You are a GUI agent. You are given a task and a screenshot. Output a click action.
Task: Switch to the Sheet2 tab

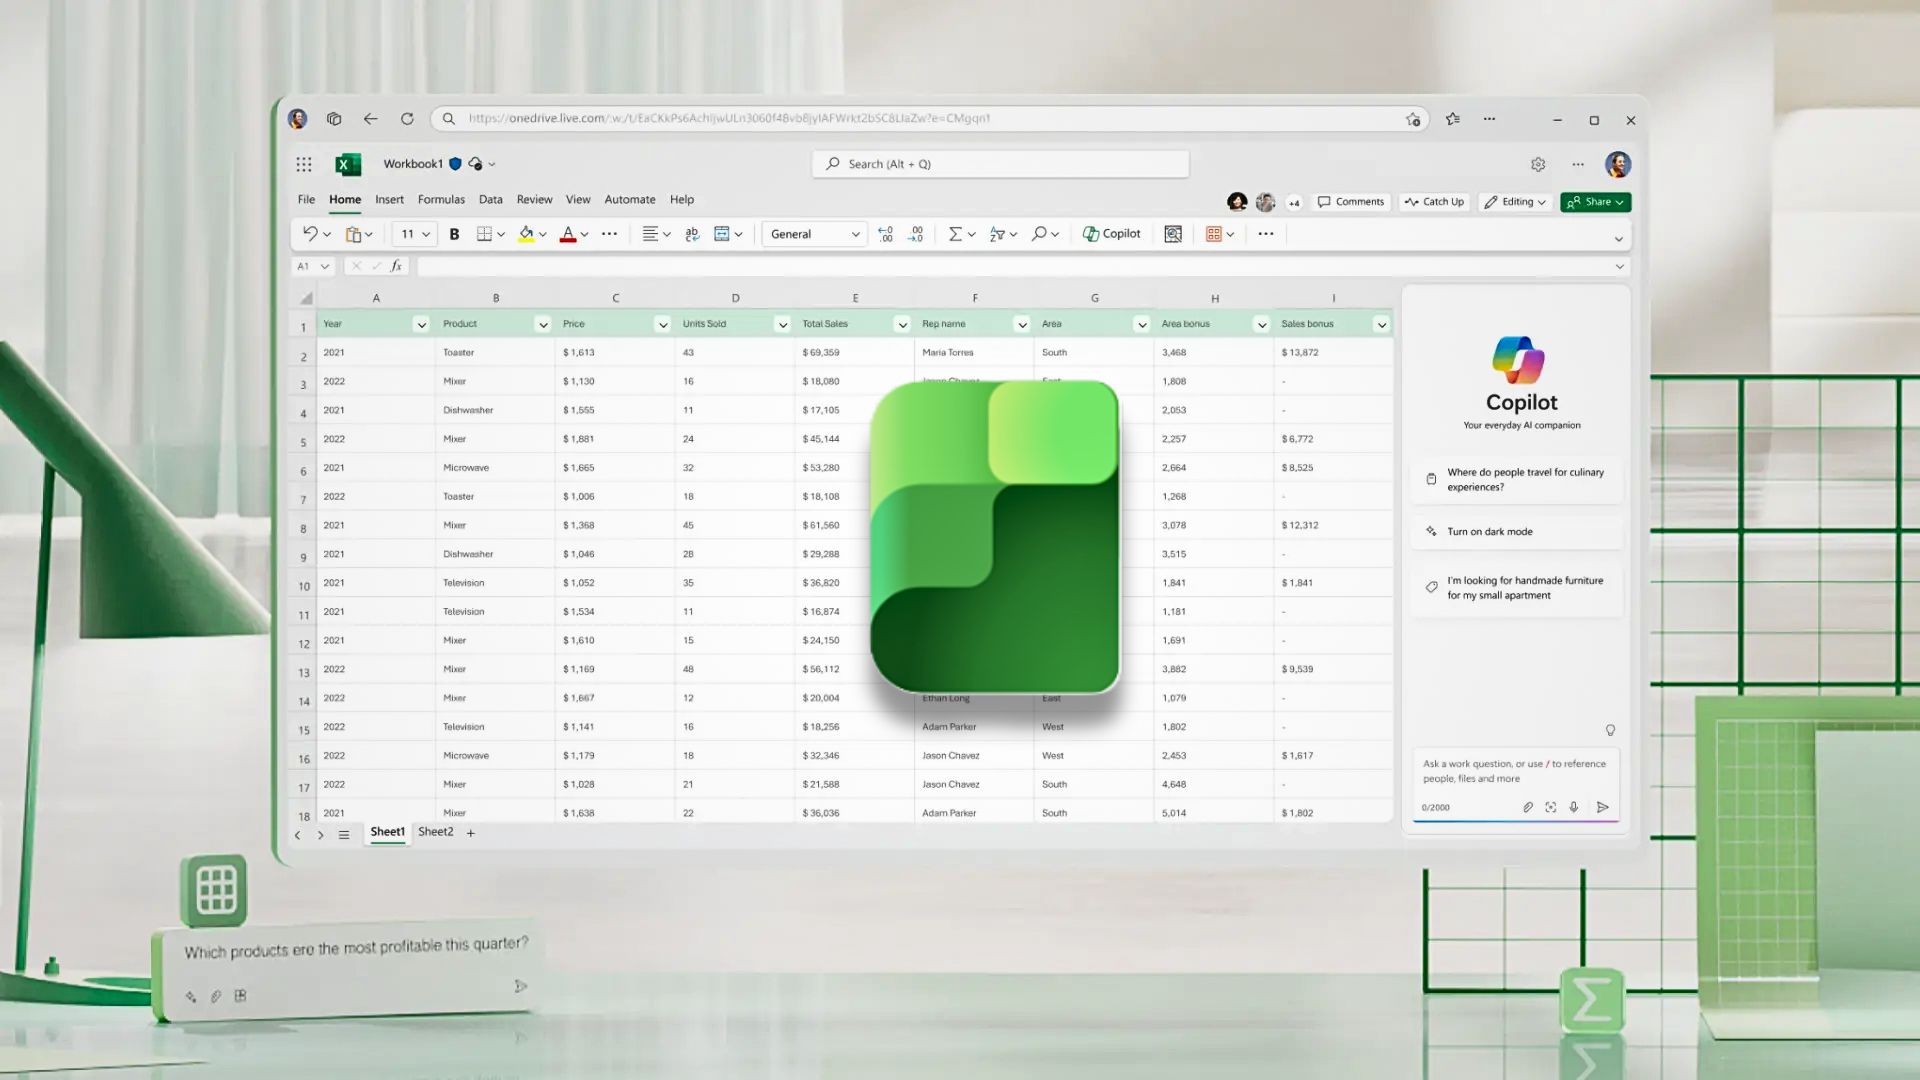[x=435, y=832]
